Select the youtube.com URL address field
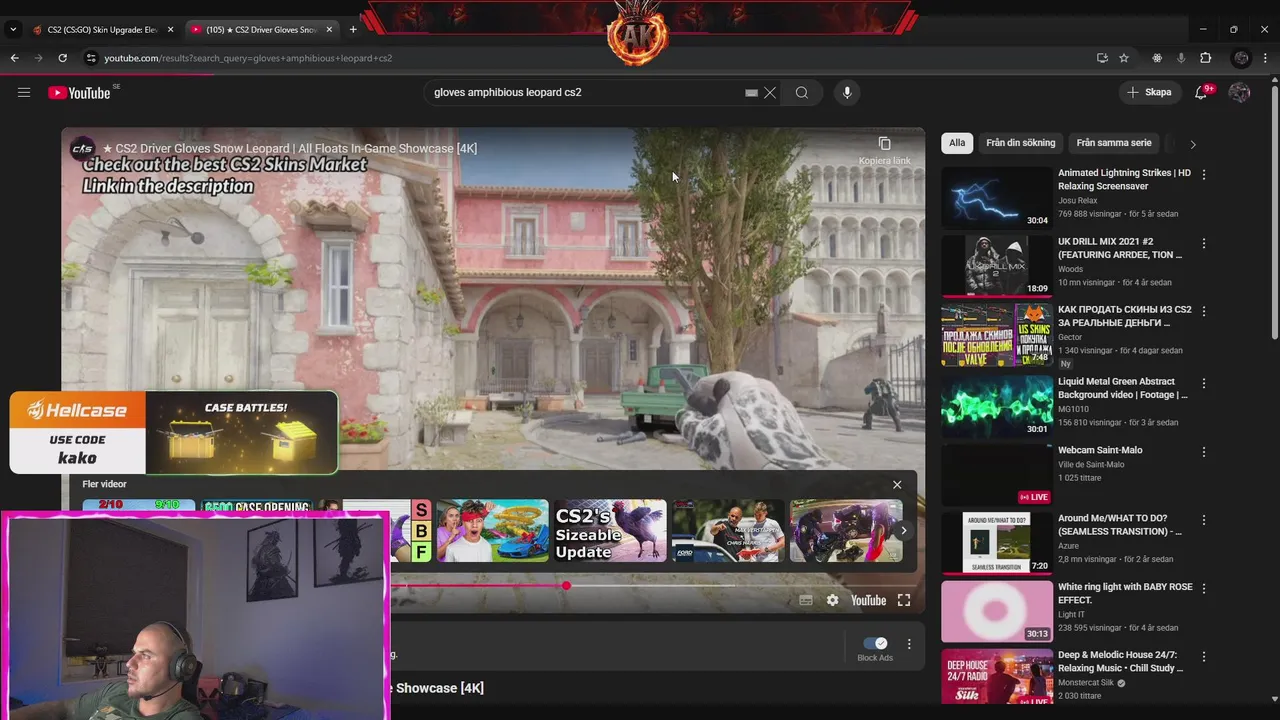Viewport: 1280px width, 720px height. (590, 58)
